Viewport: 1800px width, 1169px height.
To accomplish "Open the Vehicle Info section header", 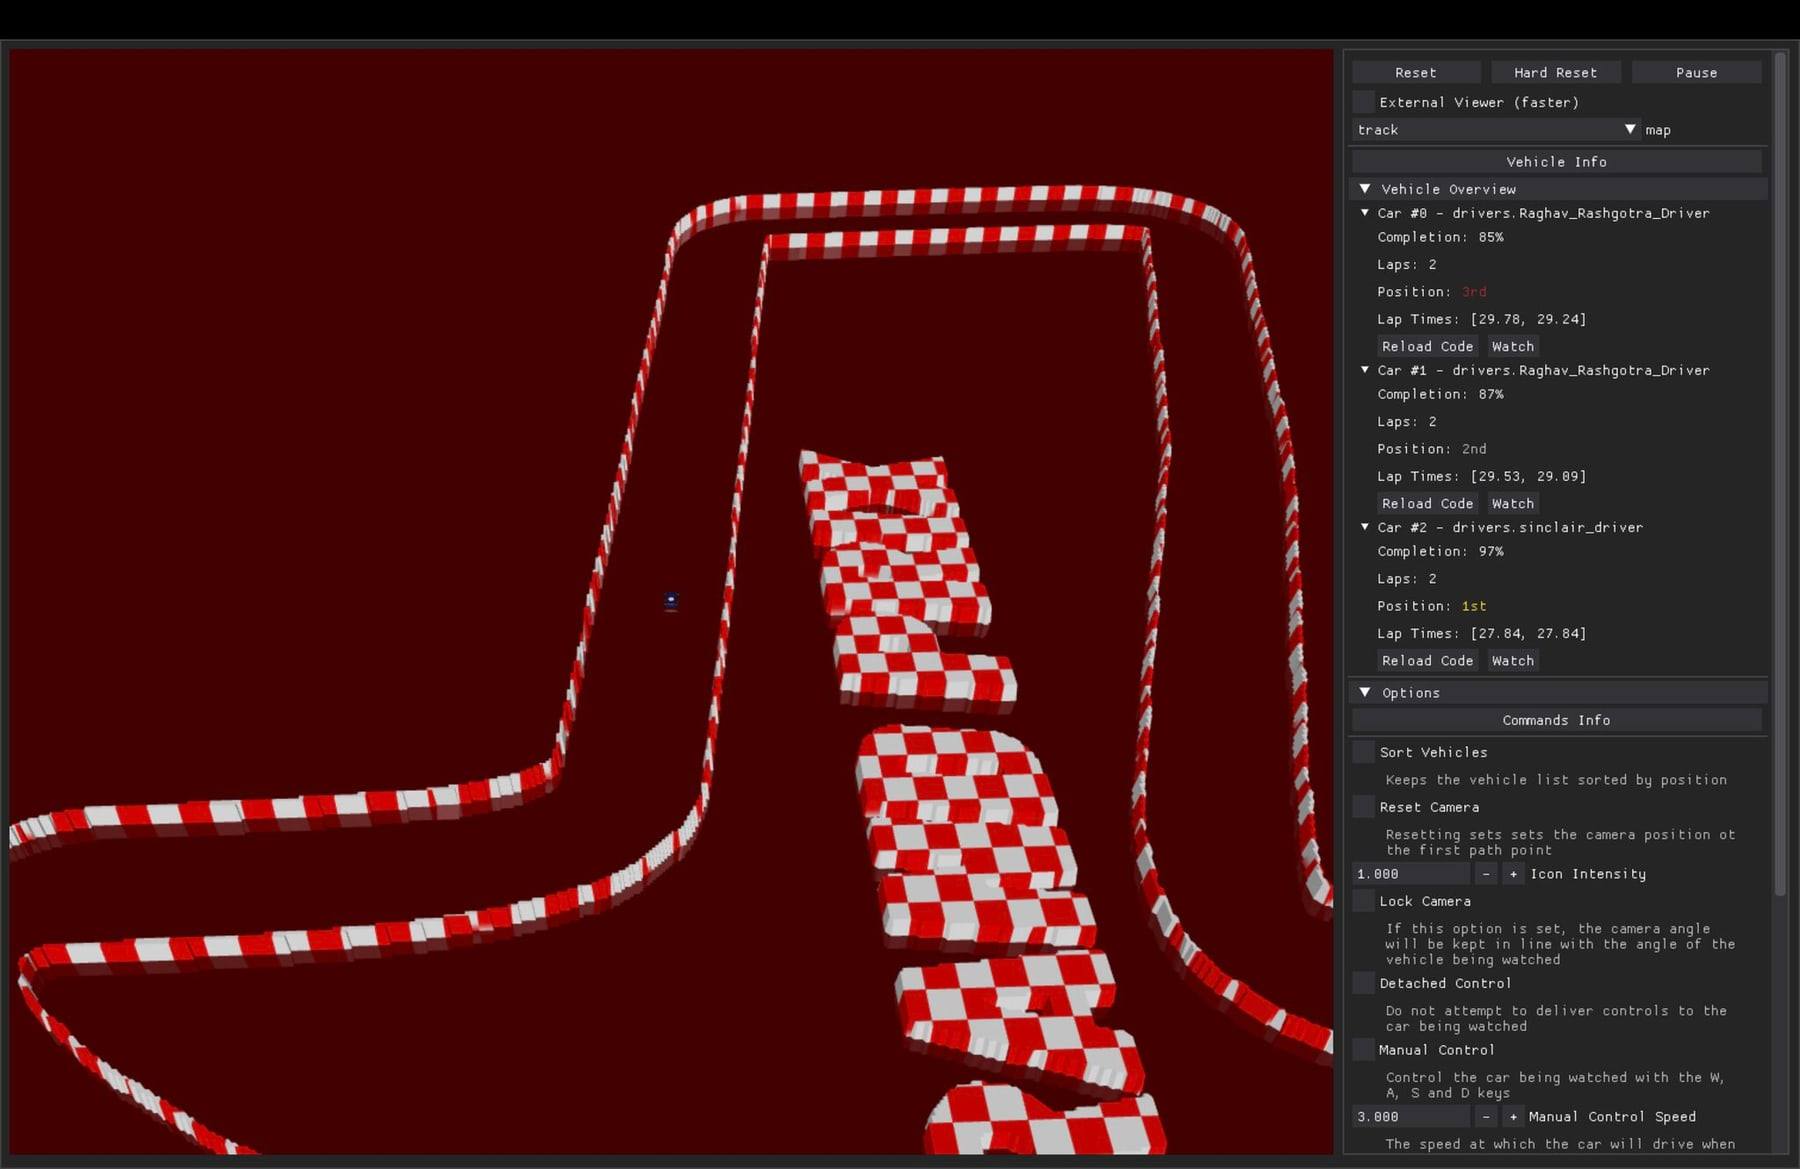I will coord(1556,162).
